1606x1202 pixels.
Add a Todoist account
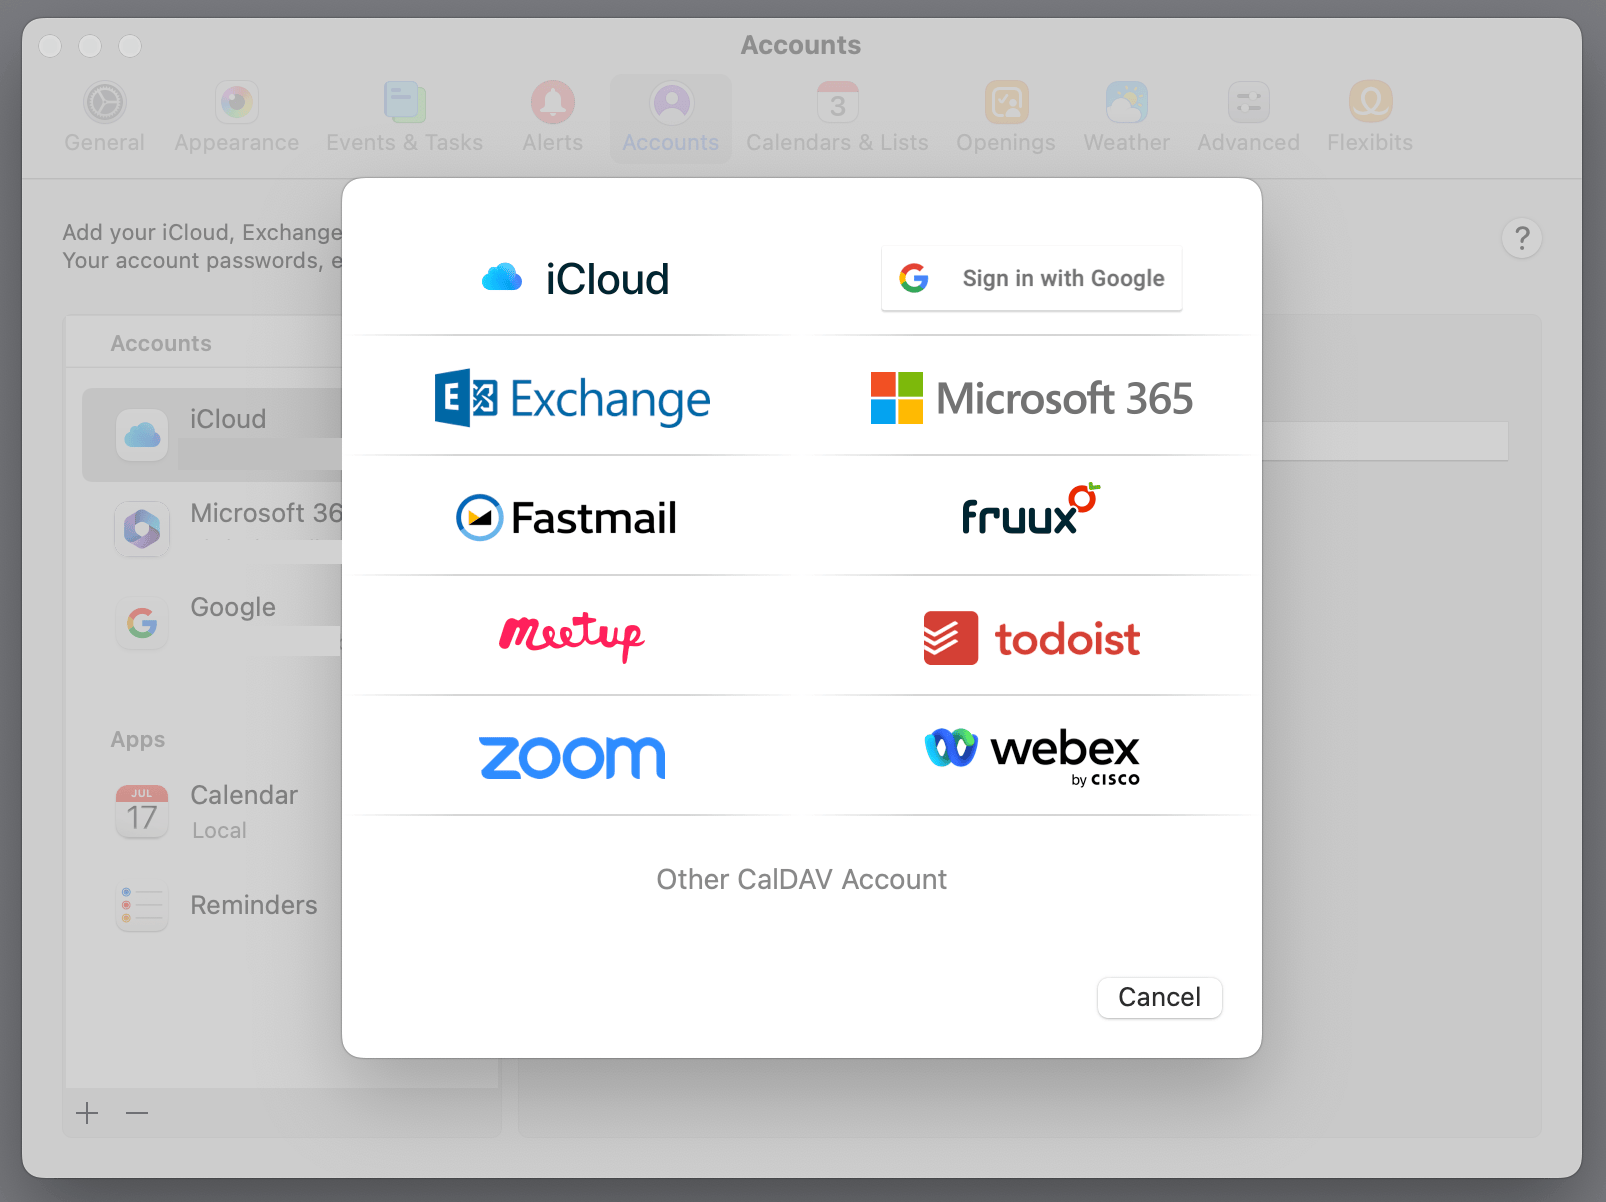(x=1031, y=638)
